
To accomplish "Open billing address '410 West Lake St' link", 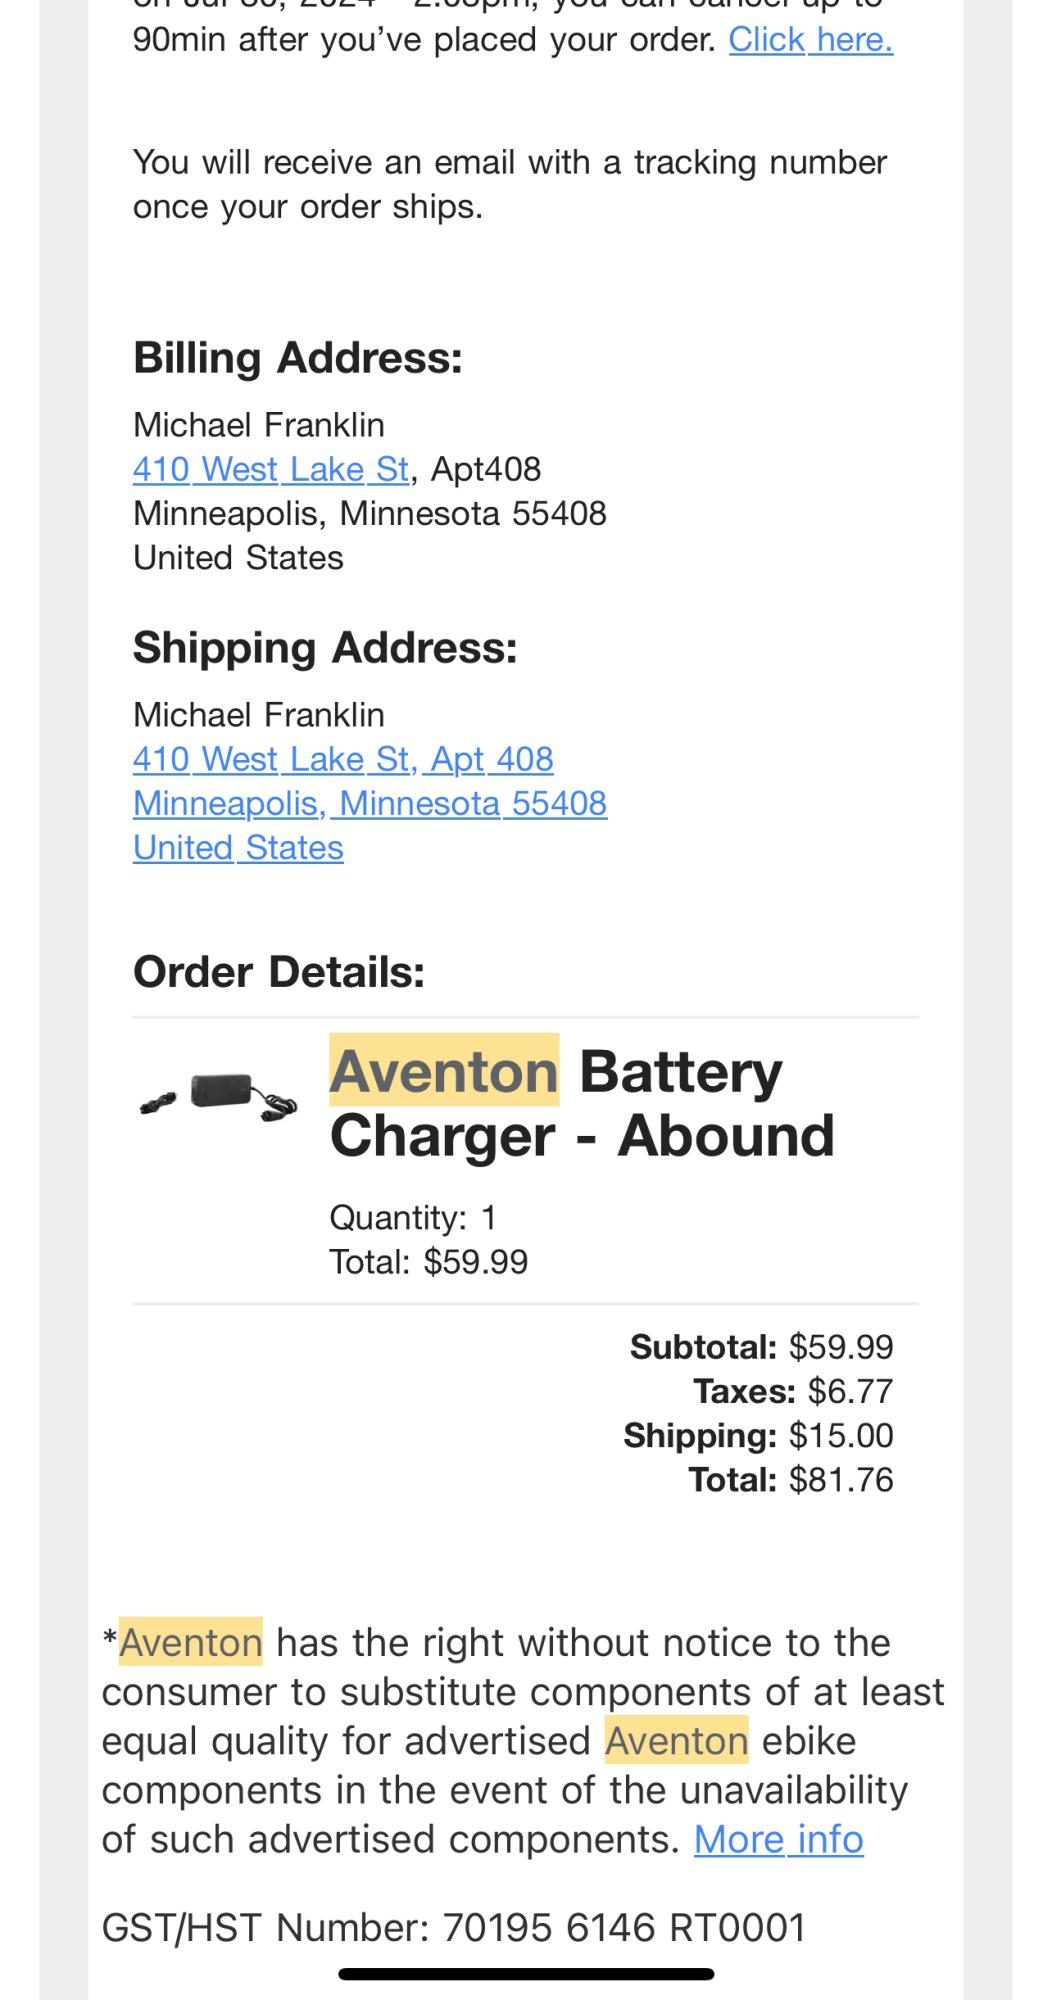I will [x=271, y=469].
